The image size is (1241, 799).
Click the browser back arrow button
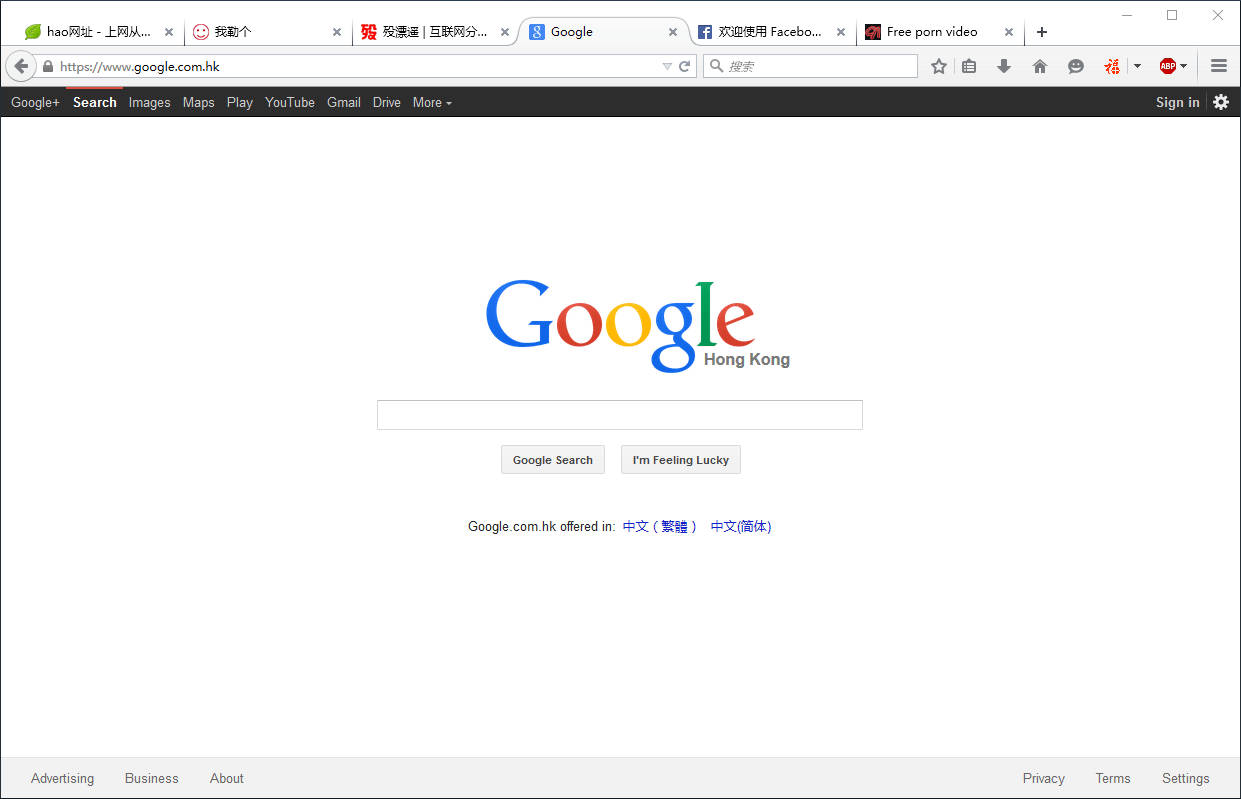point(21,66)
